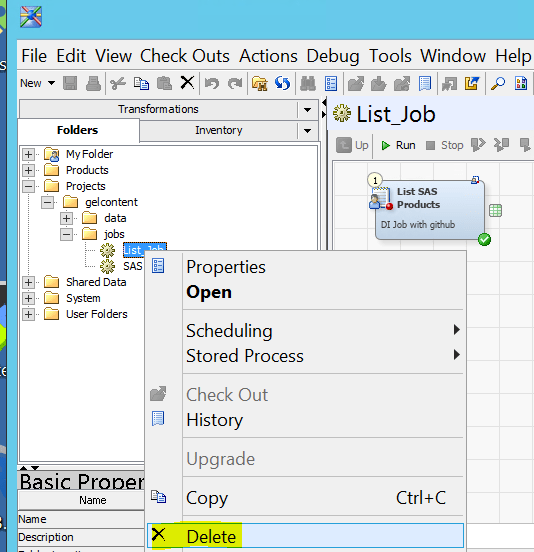This screenshot has height=552, width=534.
Task: Select the Transformations panel header
Action: [x=158, y=109]
